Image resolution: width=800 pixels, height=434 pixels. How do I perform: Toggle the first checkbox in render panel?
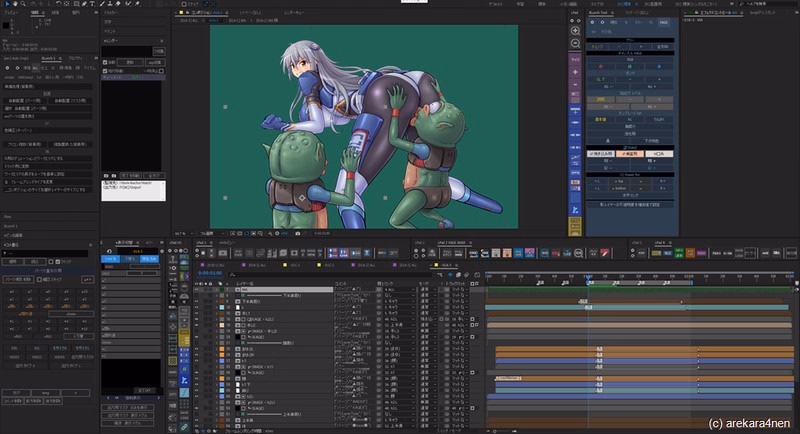click(x=106, y=62)
